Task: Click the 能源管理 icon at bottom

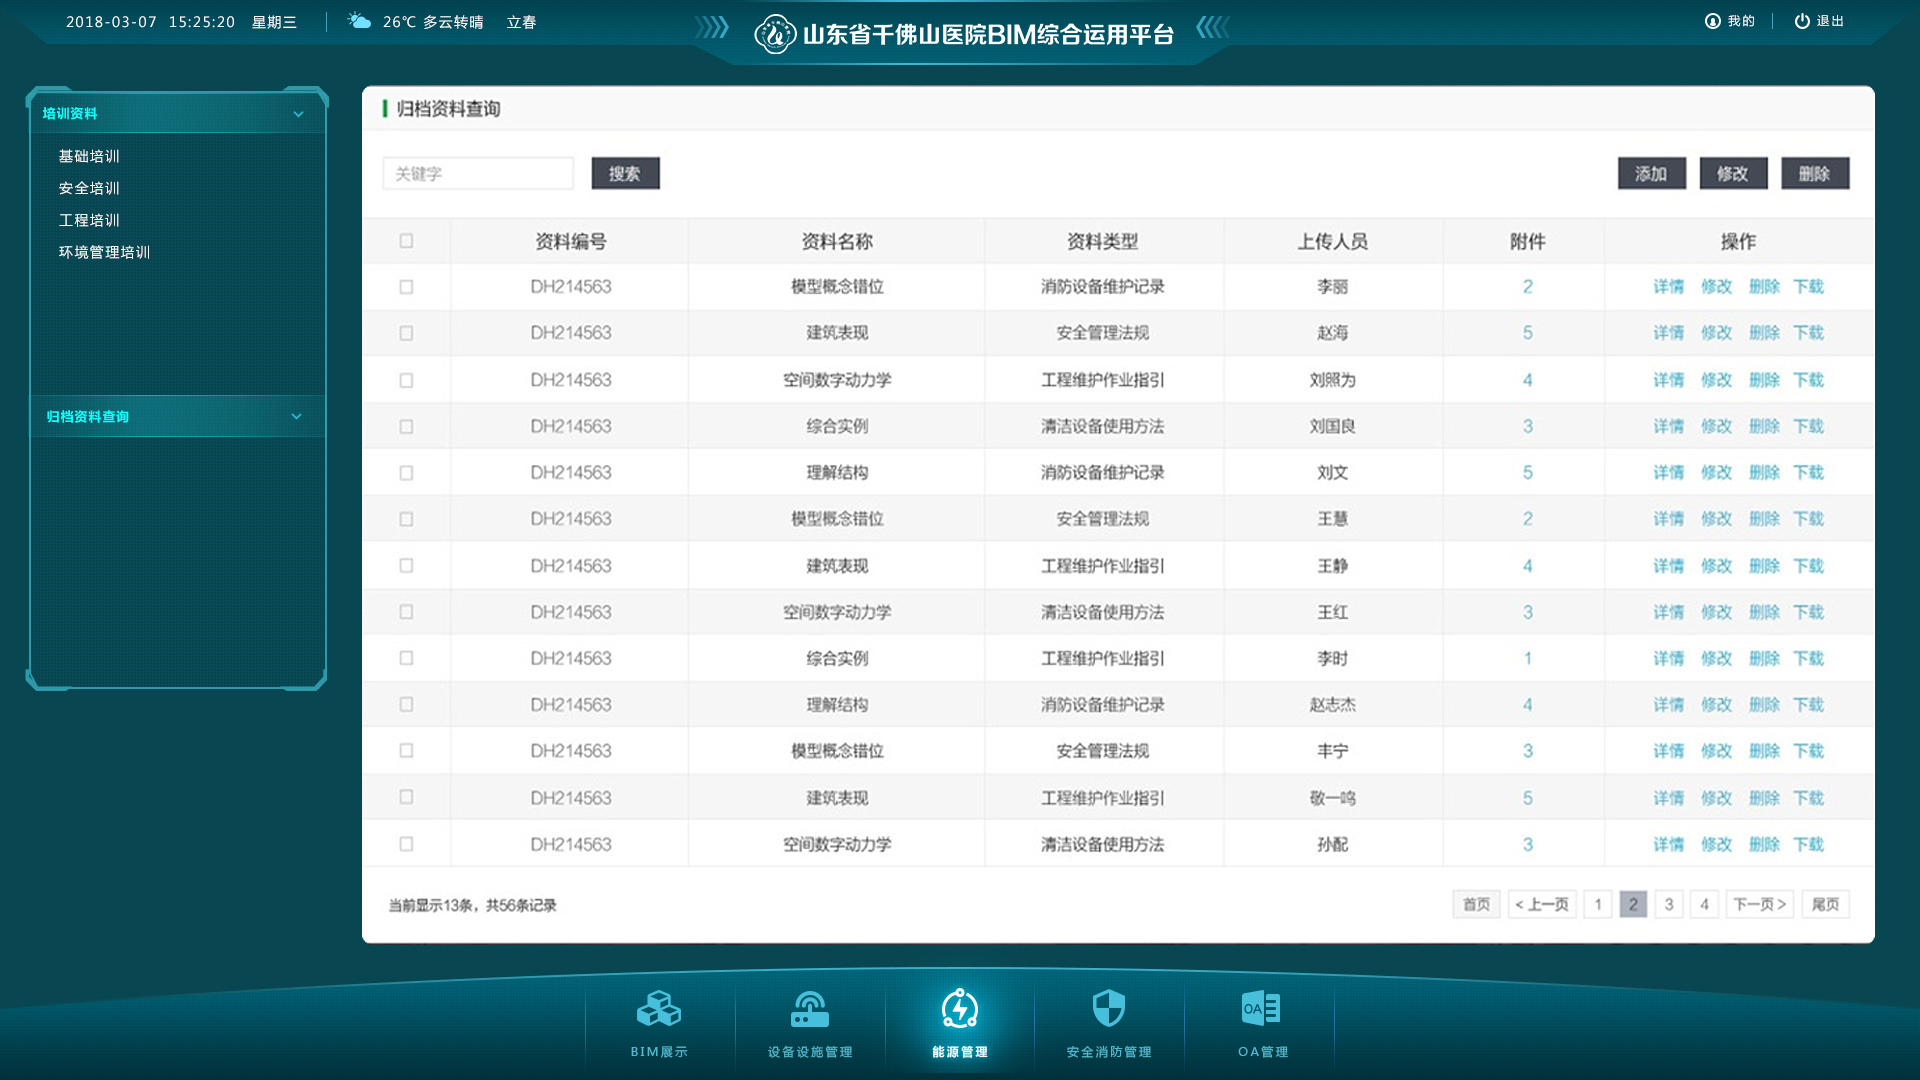Action: (x=959, y=1015)
